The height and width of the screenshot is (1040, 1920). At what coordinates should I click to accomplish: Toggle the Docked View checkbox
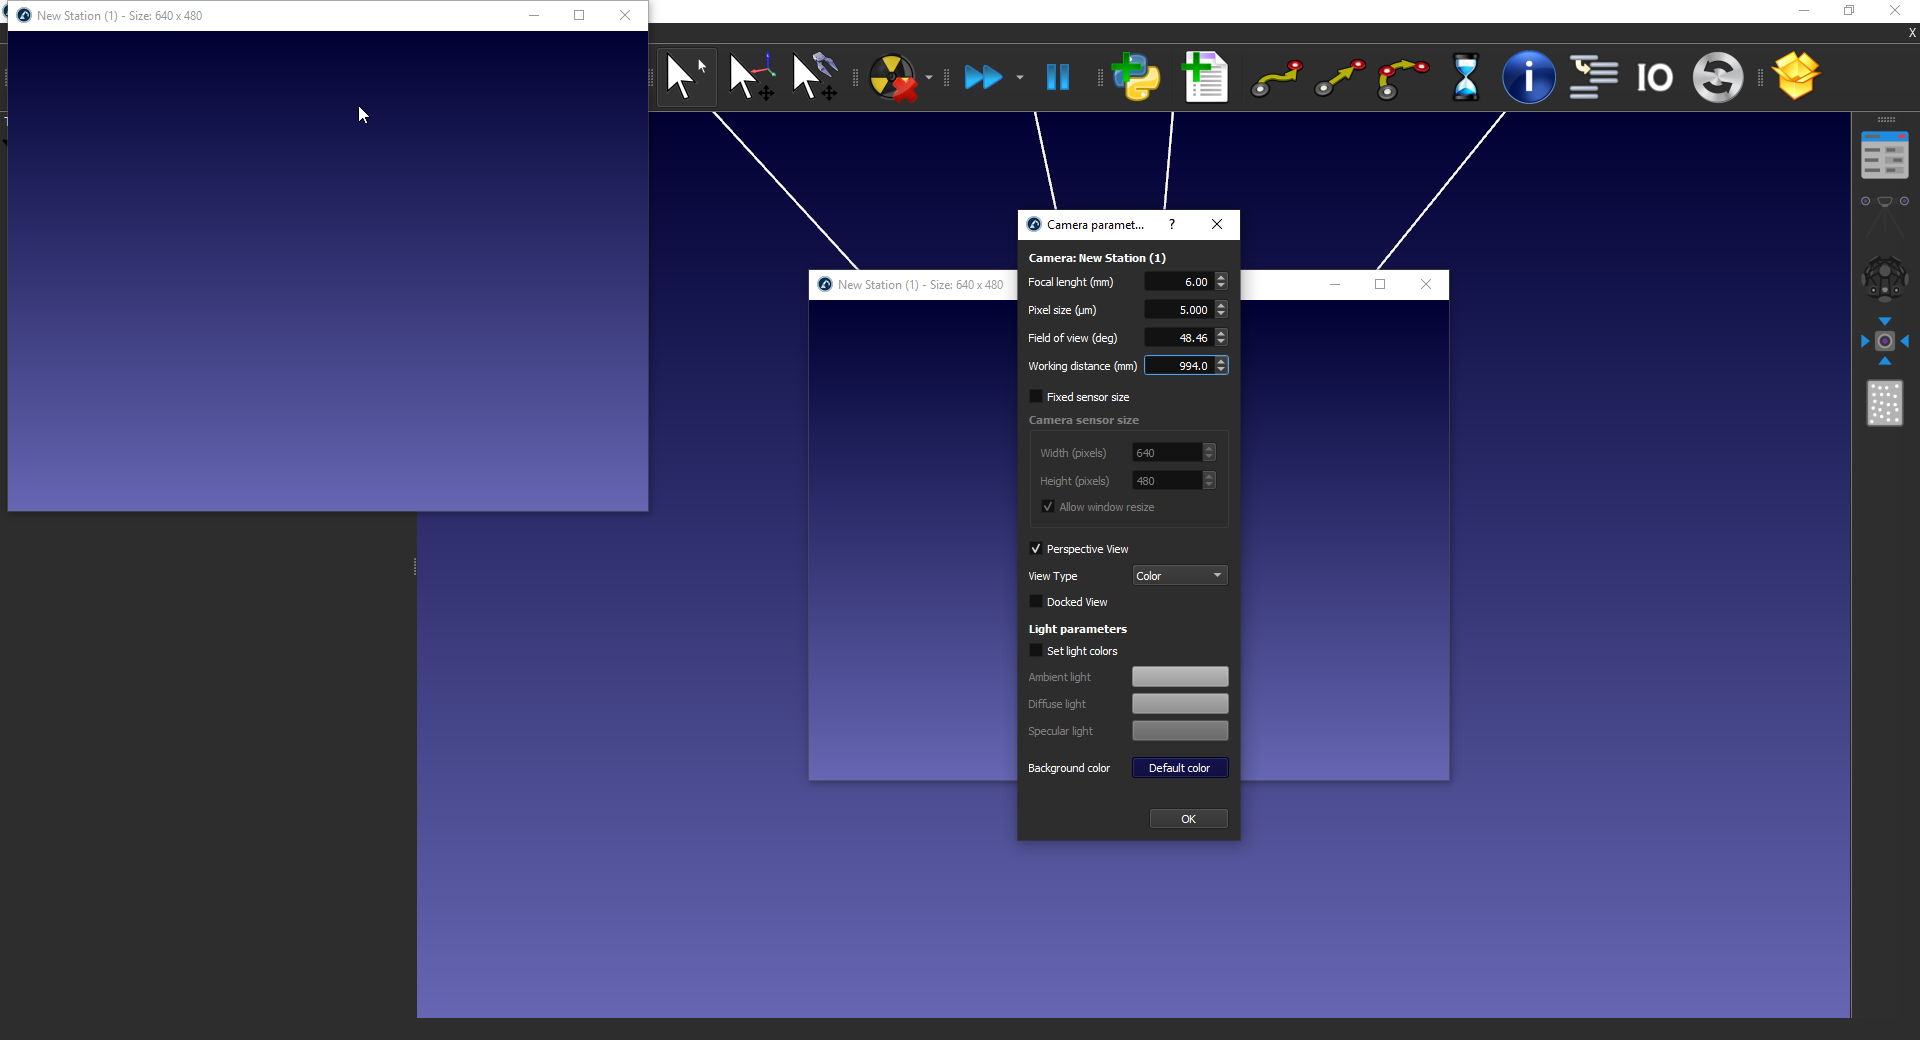point(1036,602)
